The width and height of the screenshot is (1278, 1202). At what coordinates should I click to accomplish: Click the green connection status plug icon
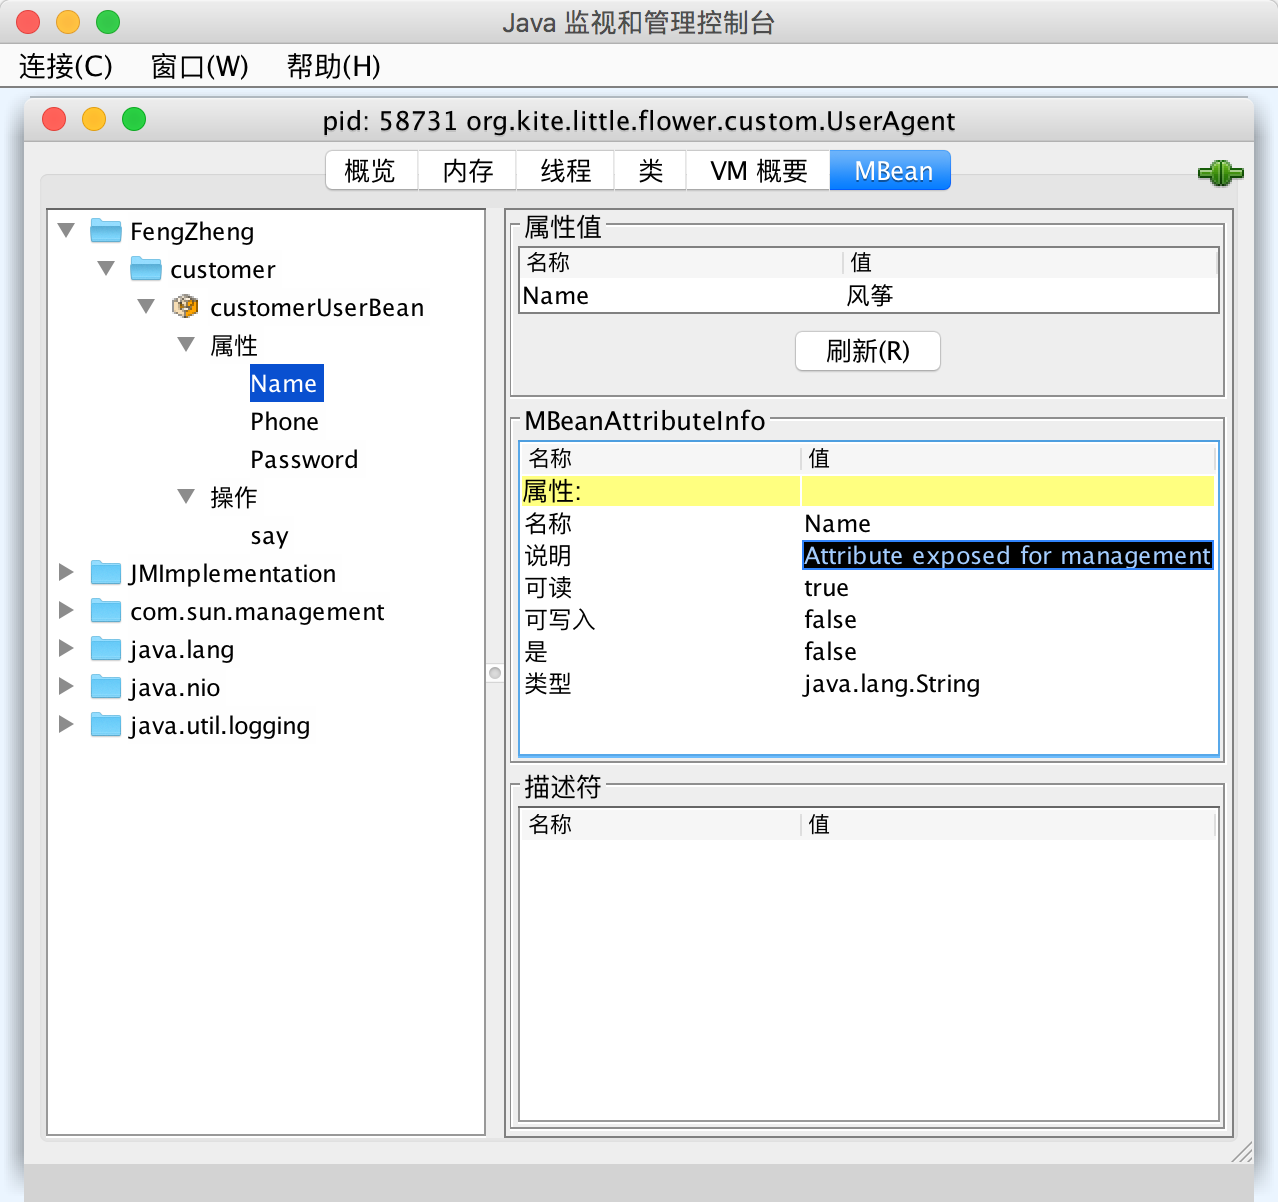pyautogui.click(x=1221, y=173)
